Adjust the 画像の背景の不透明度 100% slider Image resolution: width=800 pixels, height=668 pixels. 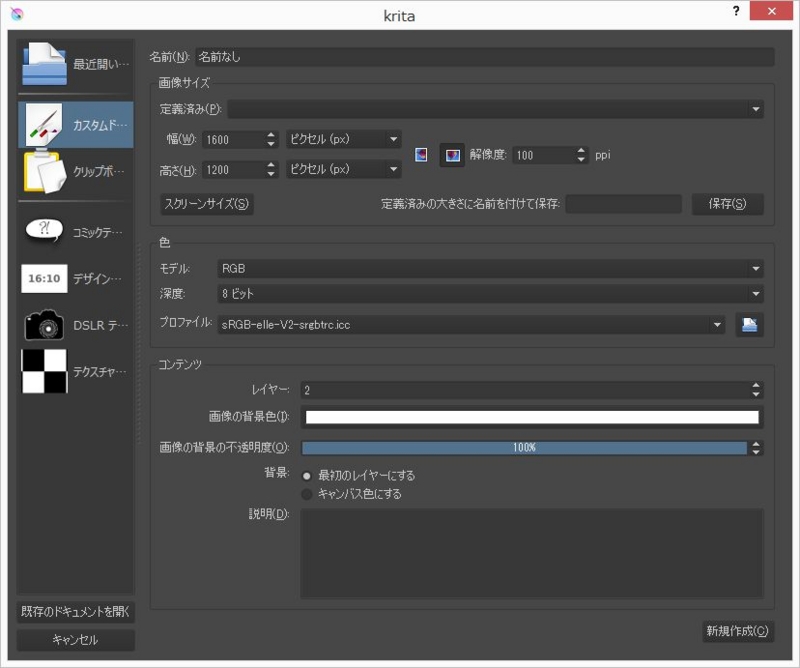click(x=524, y=448)
